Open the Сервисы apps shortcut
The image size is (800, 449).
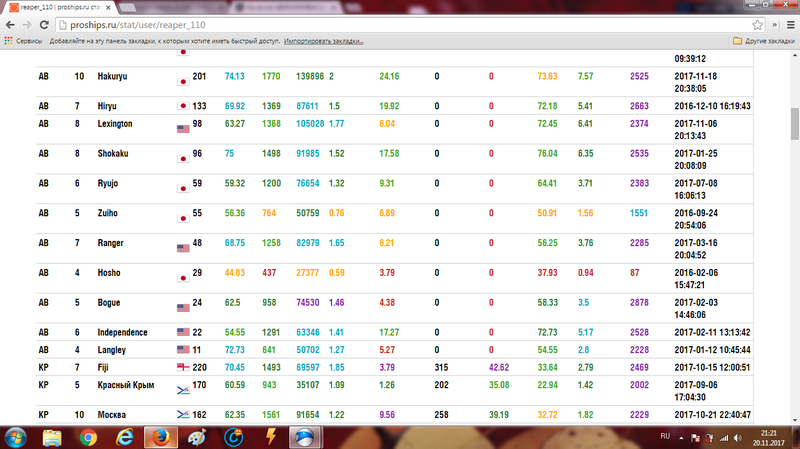point(22,41)
